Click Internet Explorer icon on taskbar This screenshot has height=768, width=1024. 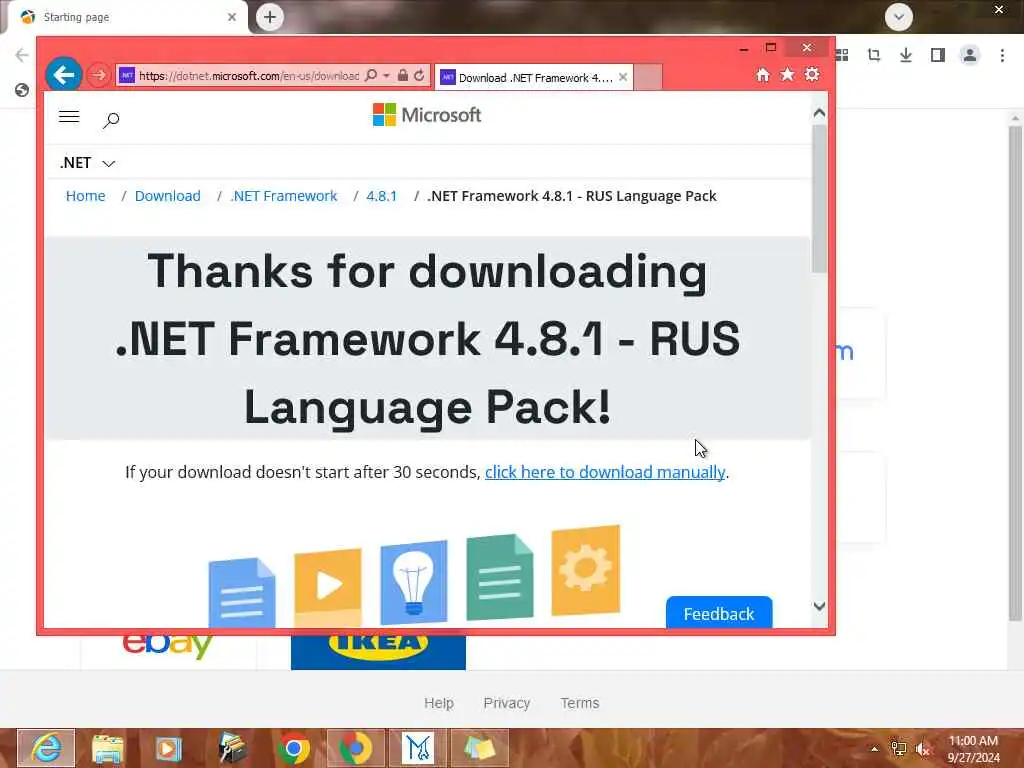pyautogui.click(x=46, y=748)
